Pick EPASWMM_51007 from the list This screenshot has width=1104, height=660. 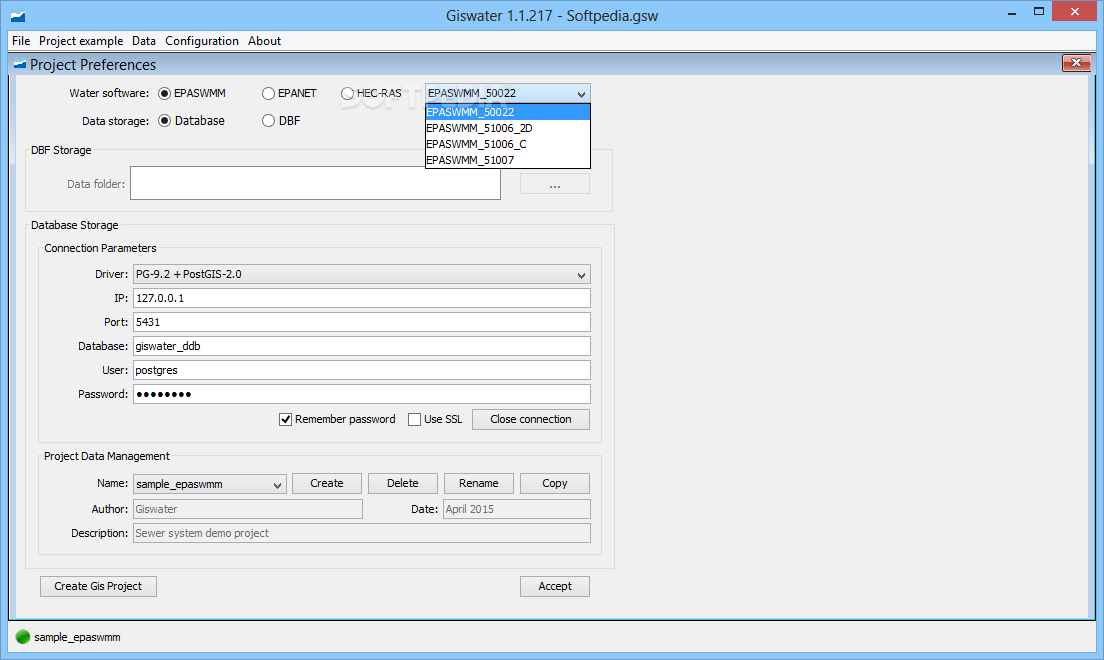tap(508, 160)
